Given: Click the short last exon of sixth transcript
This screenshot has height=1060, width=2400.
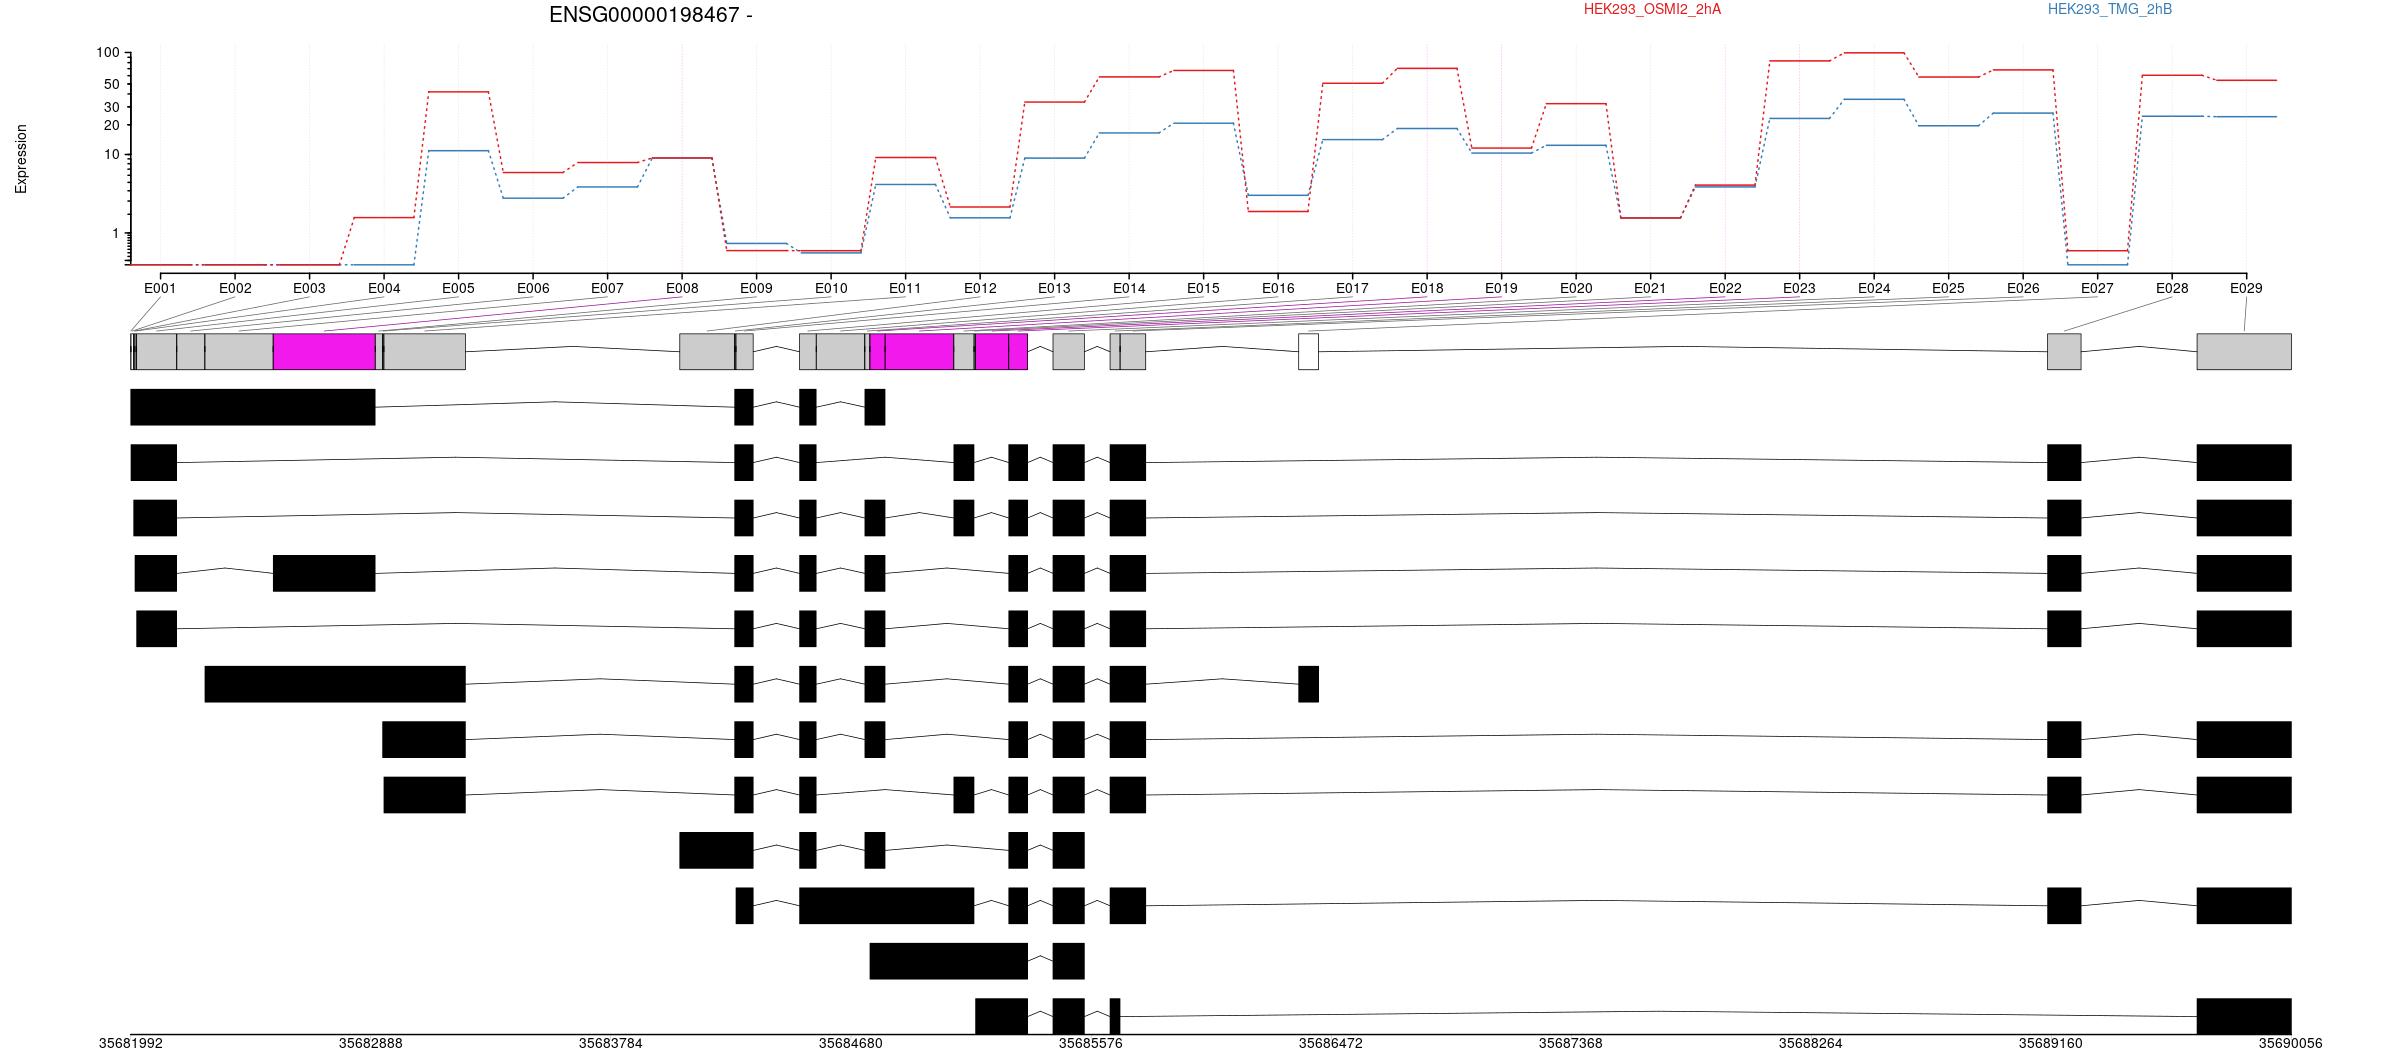Looking at the screenshot, I should [x=1308, y=684].
